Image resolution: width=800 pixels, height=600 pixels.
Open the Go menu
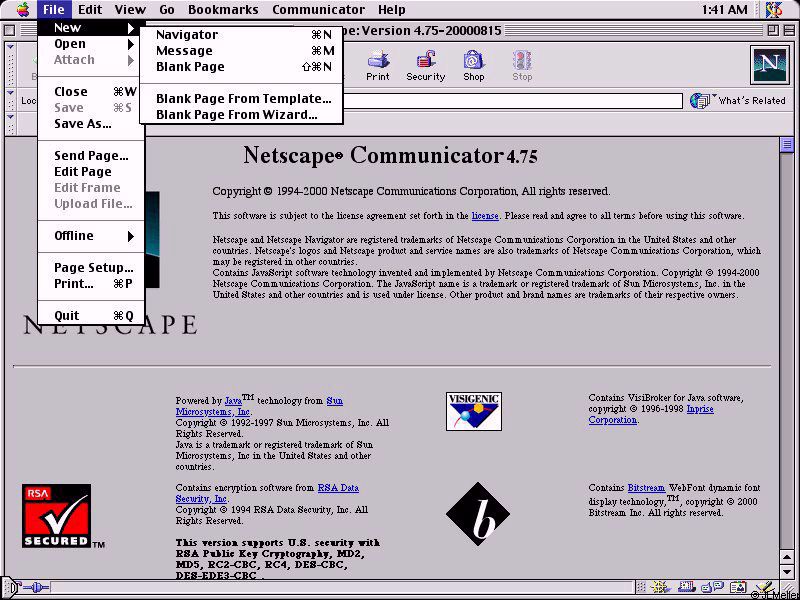pyautogui.click(x=167, y=9)
